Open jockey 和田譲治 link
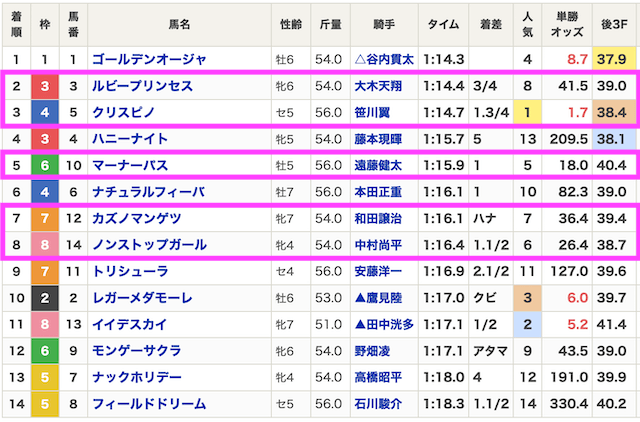This screenshot has height=422, width=640. [x=378, y=218]
